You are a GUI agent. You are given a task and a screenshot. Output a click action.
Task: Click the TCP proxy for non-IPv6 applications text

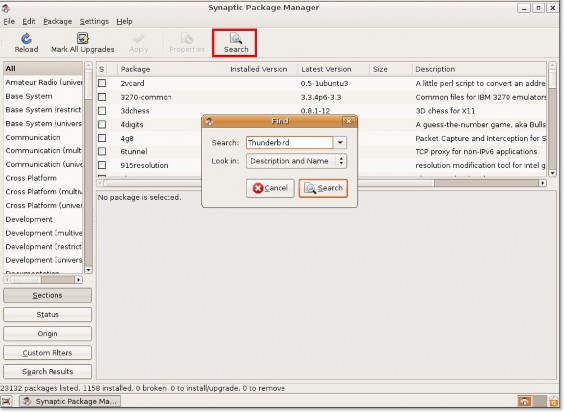(x=476, y=151)
